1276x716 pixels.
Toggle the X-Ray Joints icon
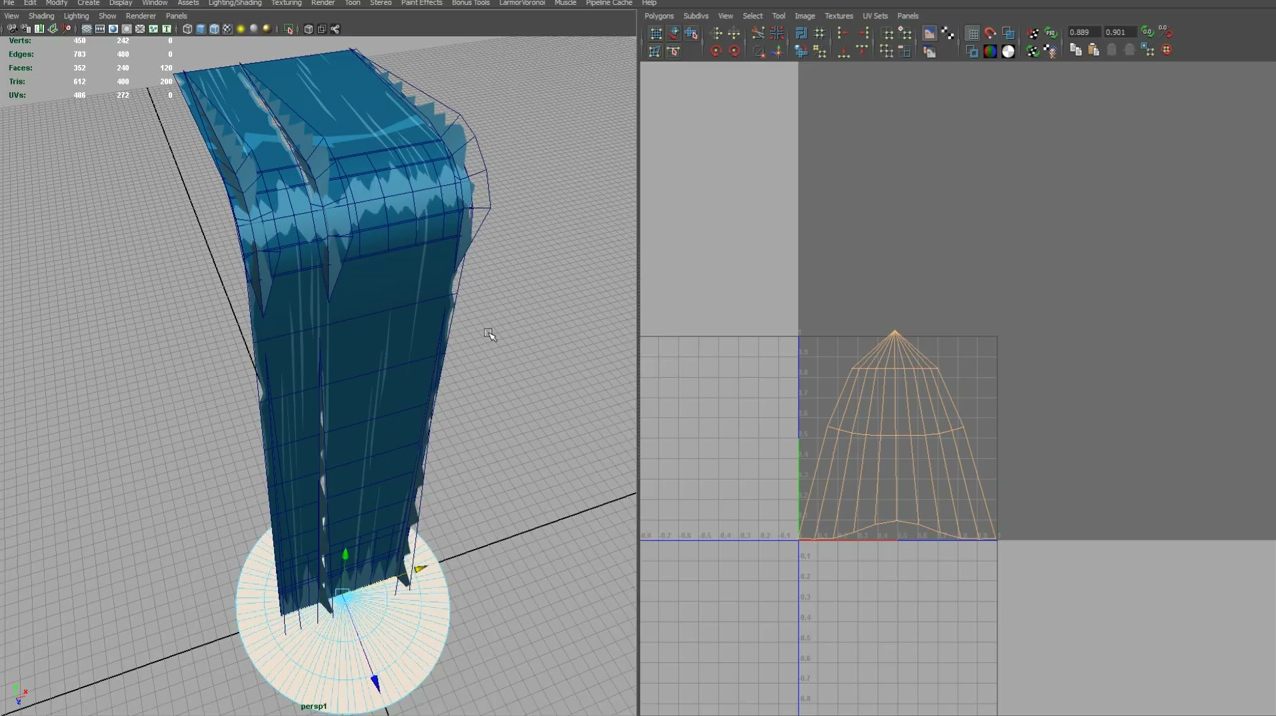335,29
